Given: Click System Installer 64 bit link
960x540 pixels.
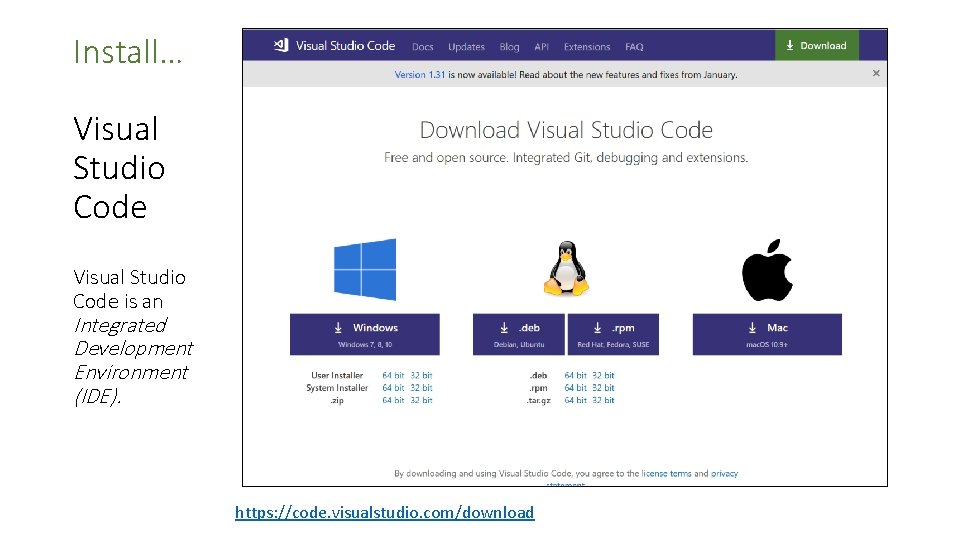Looking at the screenshot, I should (393, 388).
